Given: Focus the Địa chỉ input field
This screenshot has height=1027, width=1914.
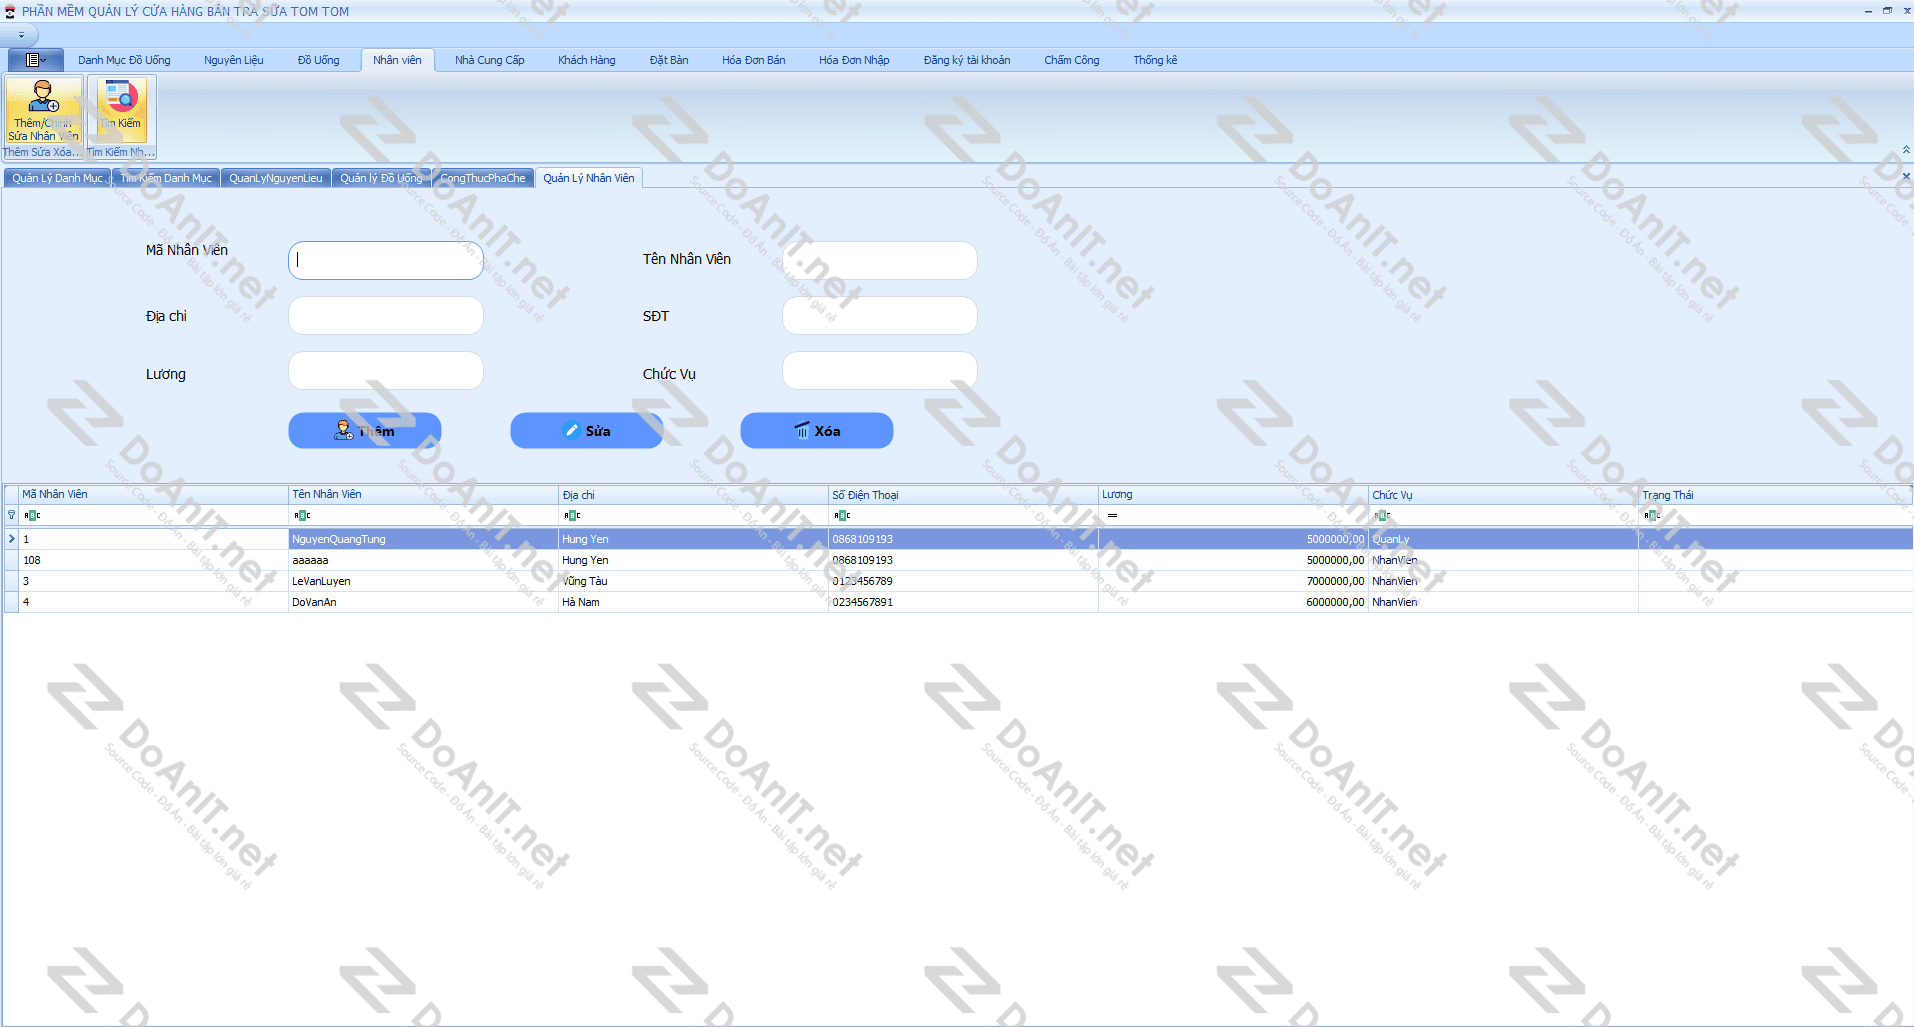Looking at the screenshot, I should click(386, 316).
